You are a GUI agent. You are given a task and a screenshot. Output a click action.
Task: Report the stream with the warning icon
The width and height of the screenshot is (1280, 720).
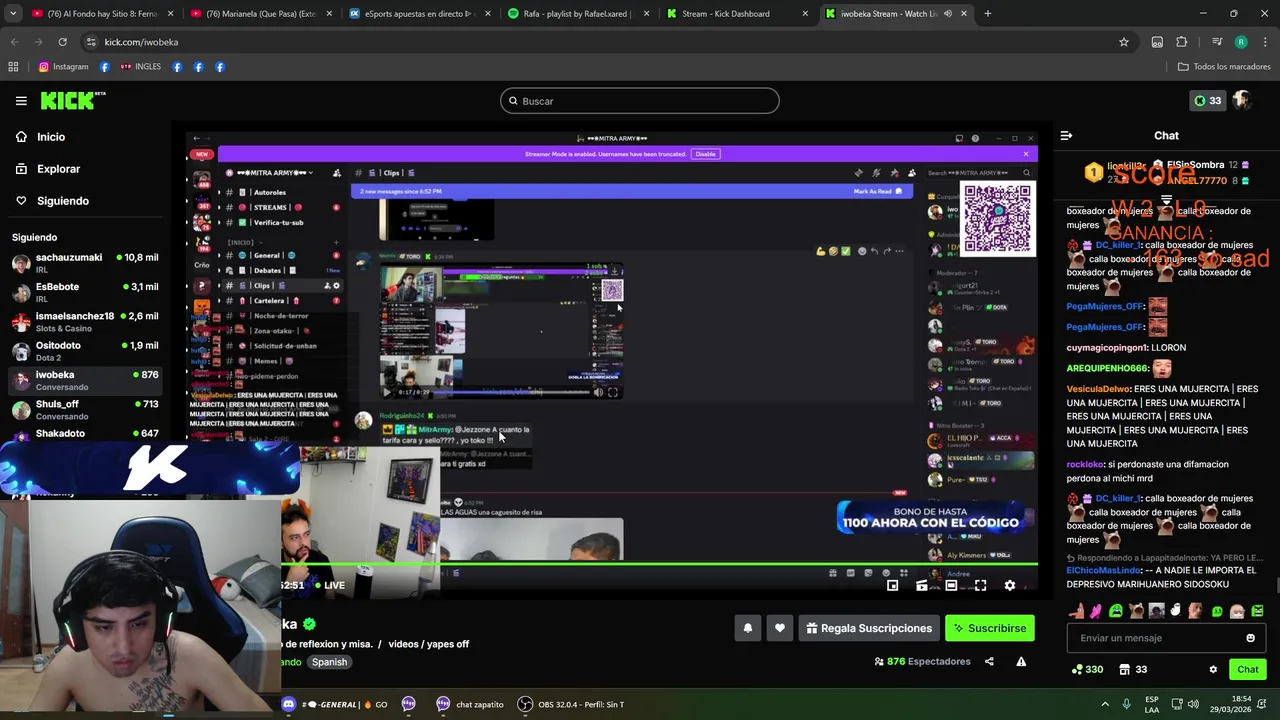tap(1021, 661)
